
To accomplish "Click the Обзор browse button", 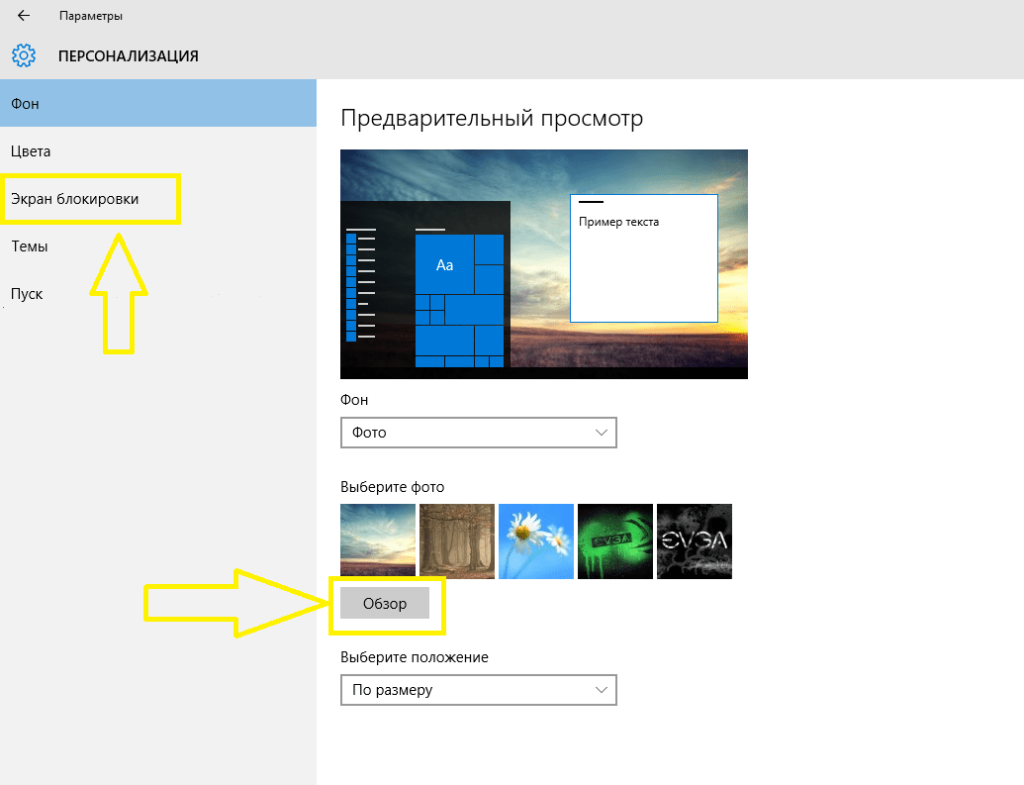I will [385, 603].
